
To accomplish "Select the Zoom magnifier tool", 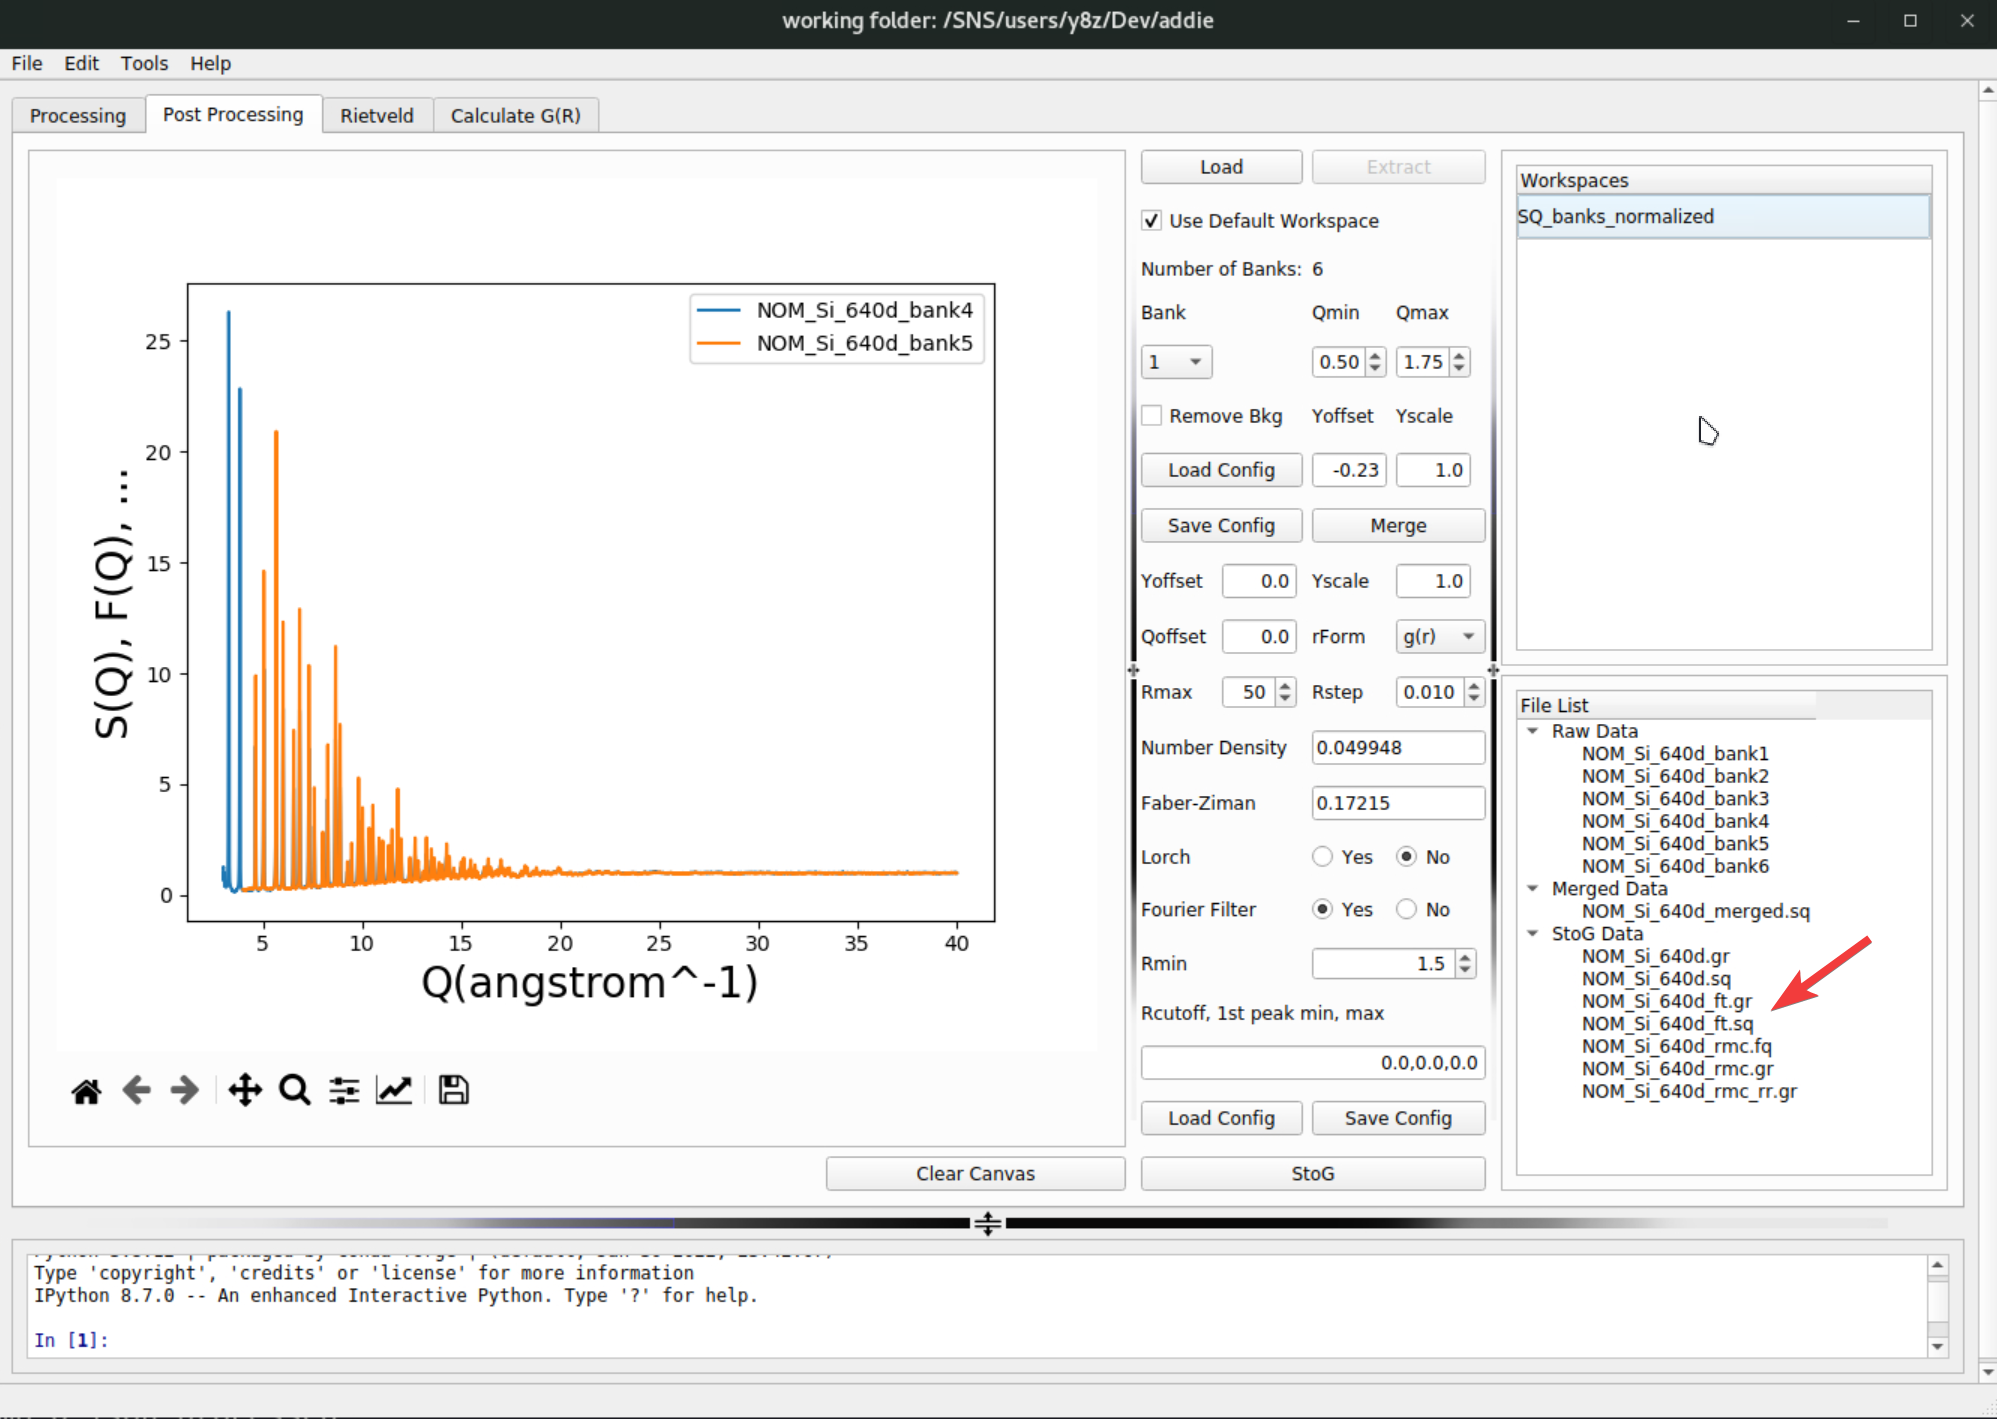I will 294,1090.
